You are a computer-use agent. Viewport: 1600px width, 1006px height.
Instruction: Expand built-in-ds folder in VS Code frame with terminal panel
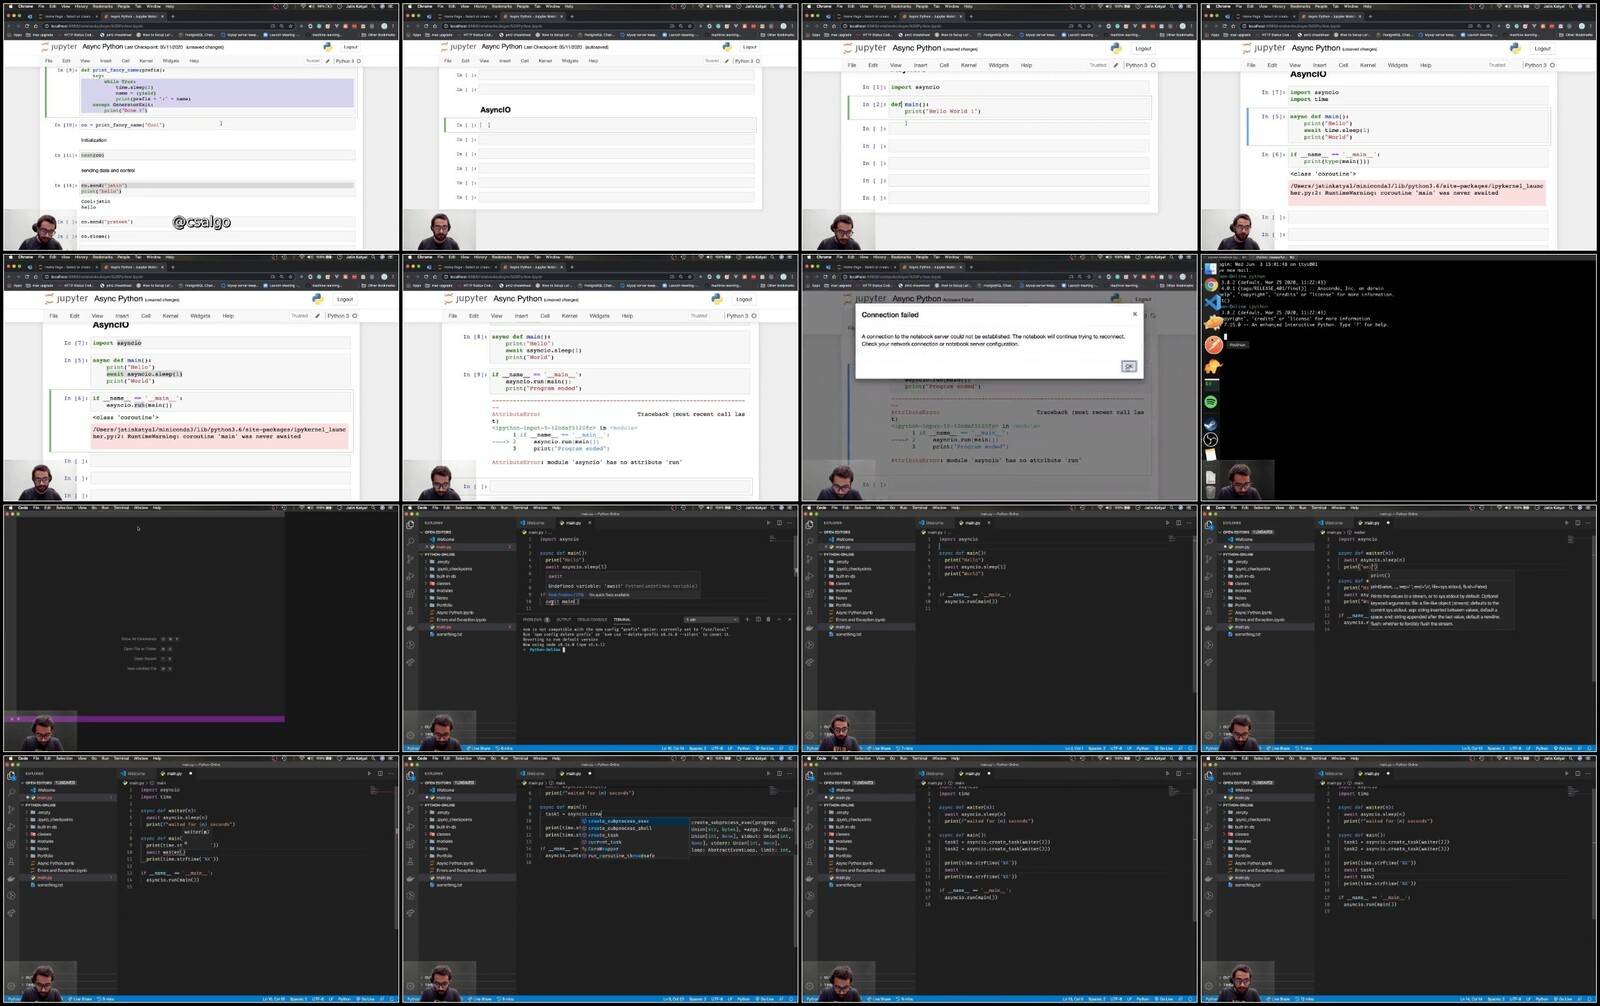tap(439, 576)
